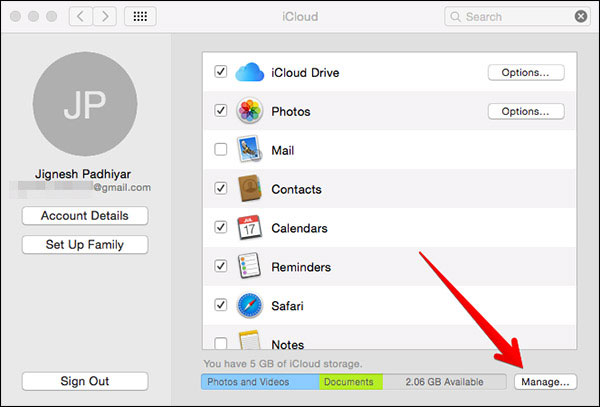Click the Contacts address book icon
This screenshot has width=600, height=407.
[249, 188]
